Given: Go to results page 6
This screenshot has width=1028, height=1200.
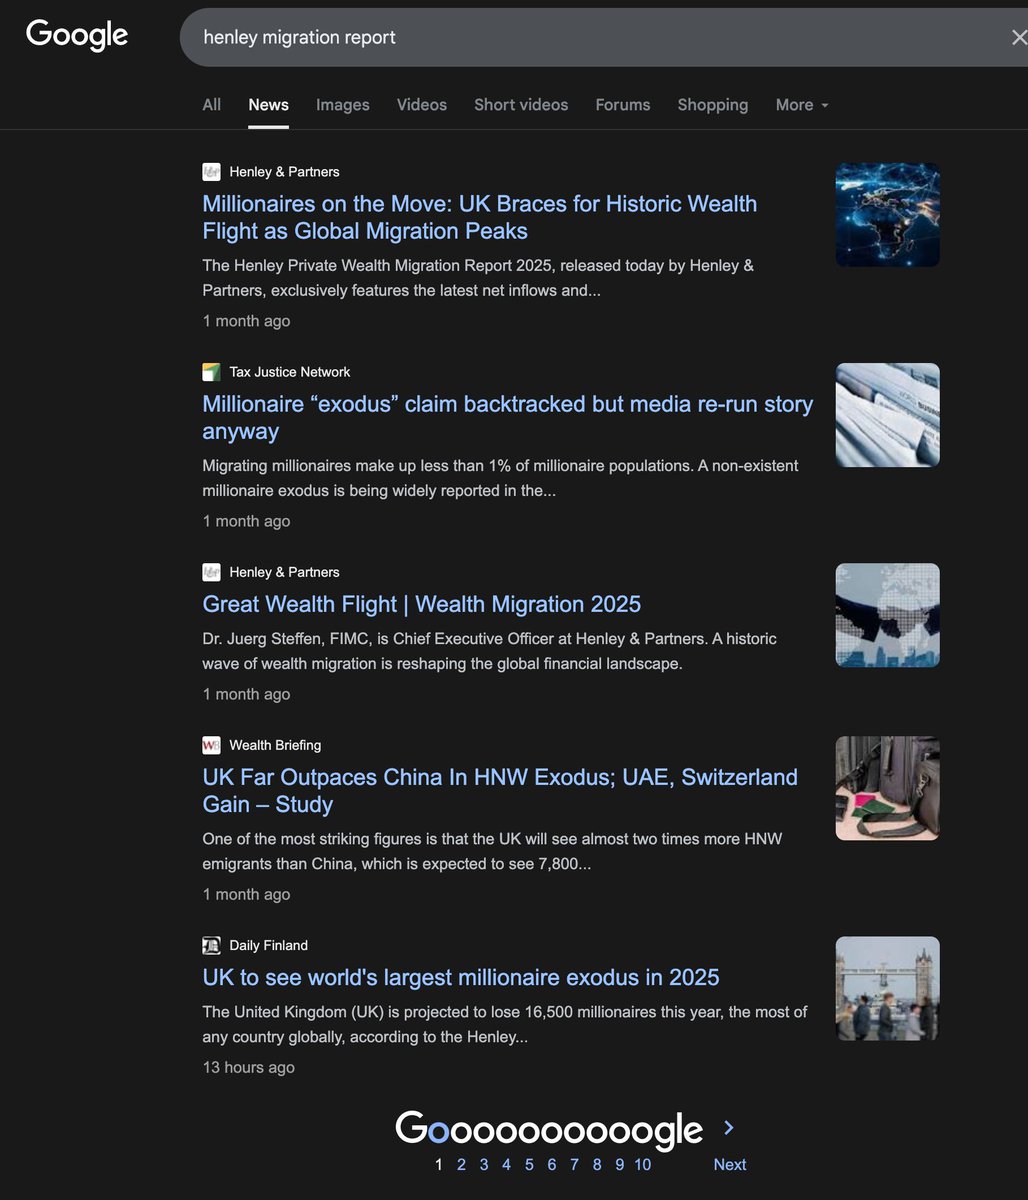Looking at the screenshot, I should (x=552, y=1164).
